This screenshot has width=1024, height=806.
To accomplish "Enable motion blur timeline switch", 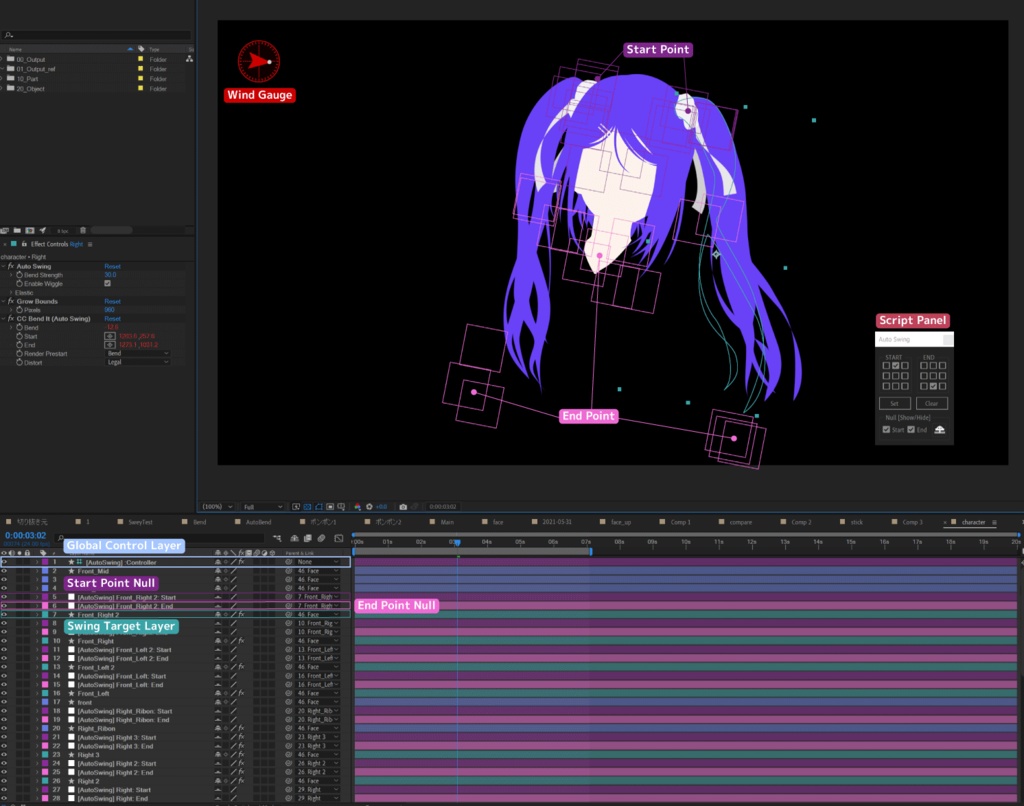I will (321, 538).
